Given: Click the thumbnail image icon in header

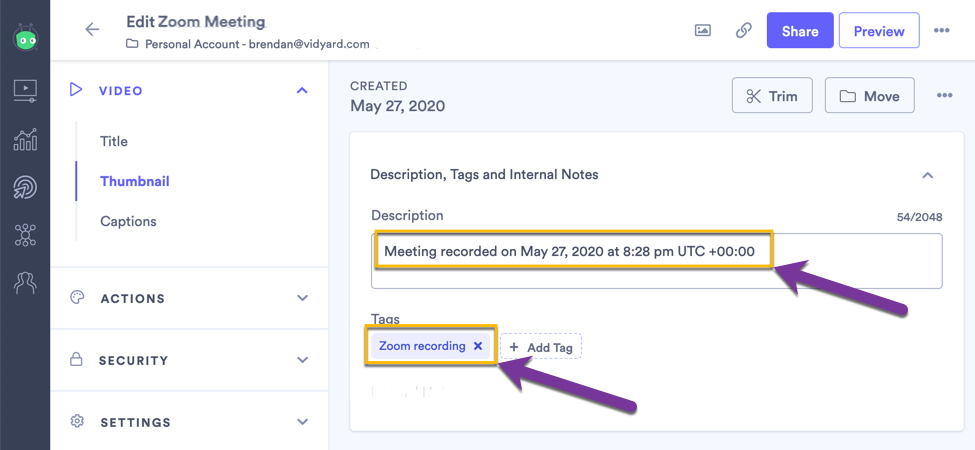Looking at the screenshot, I should [703, 30].
